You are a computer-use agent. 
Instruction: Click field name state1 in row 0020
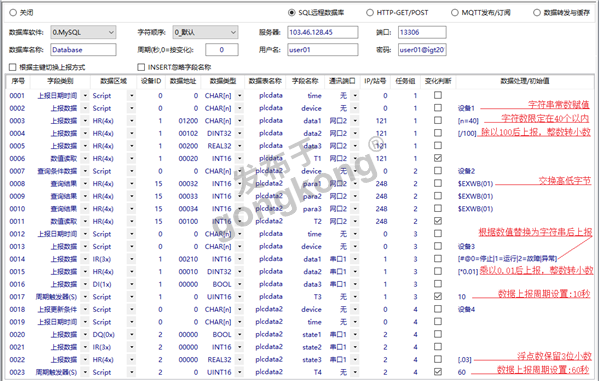311,334
